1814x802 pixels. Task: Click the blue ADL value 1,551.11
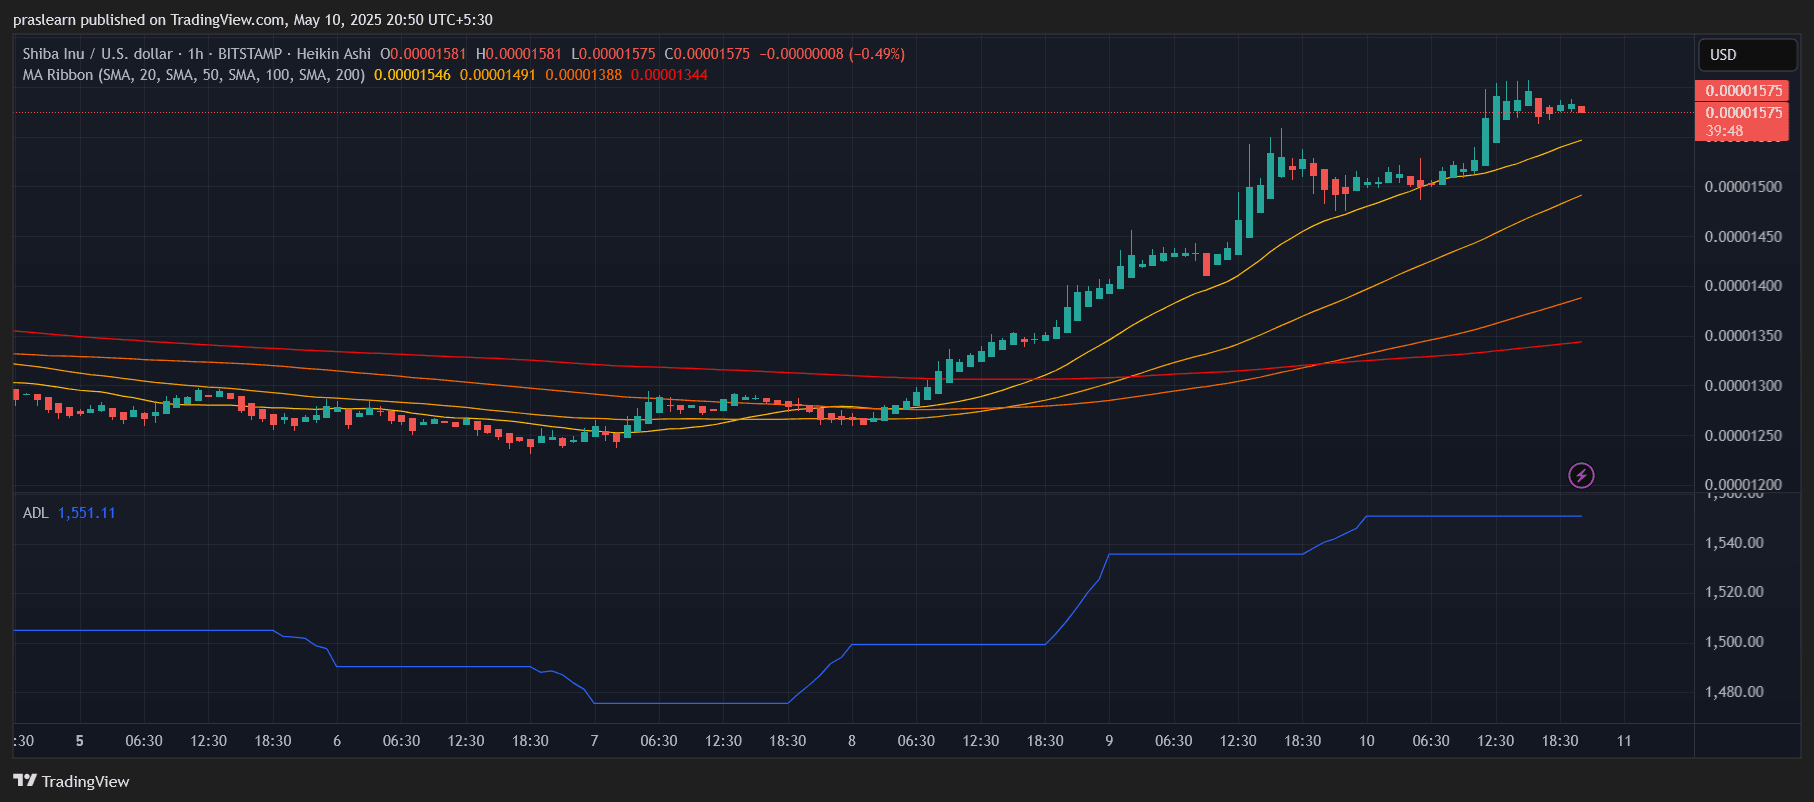click(x=87, y=513)
